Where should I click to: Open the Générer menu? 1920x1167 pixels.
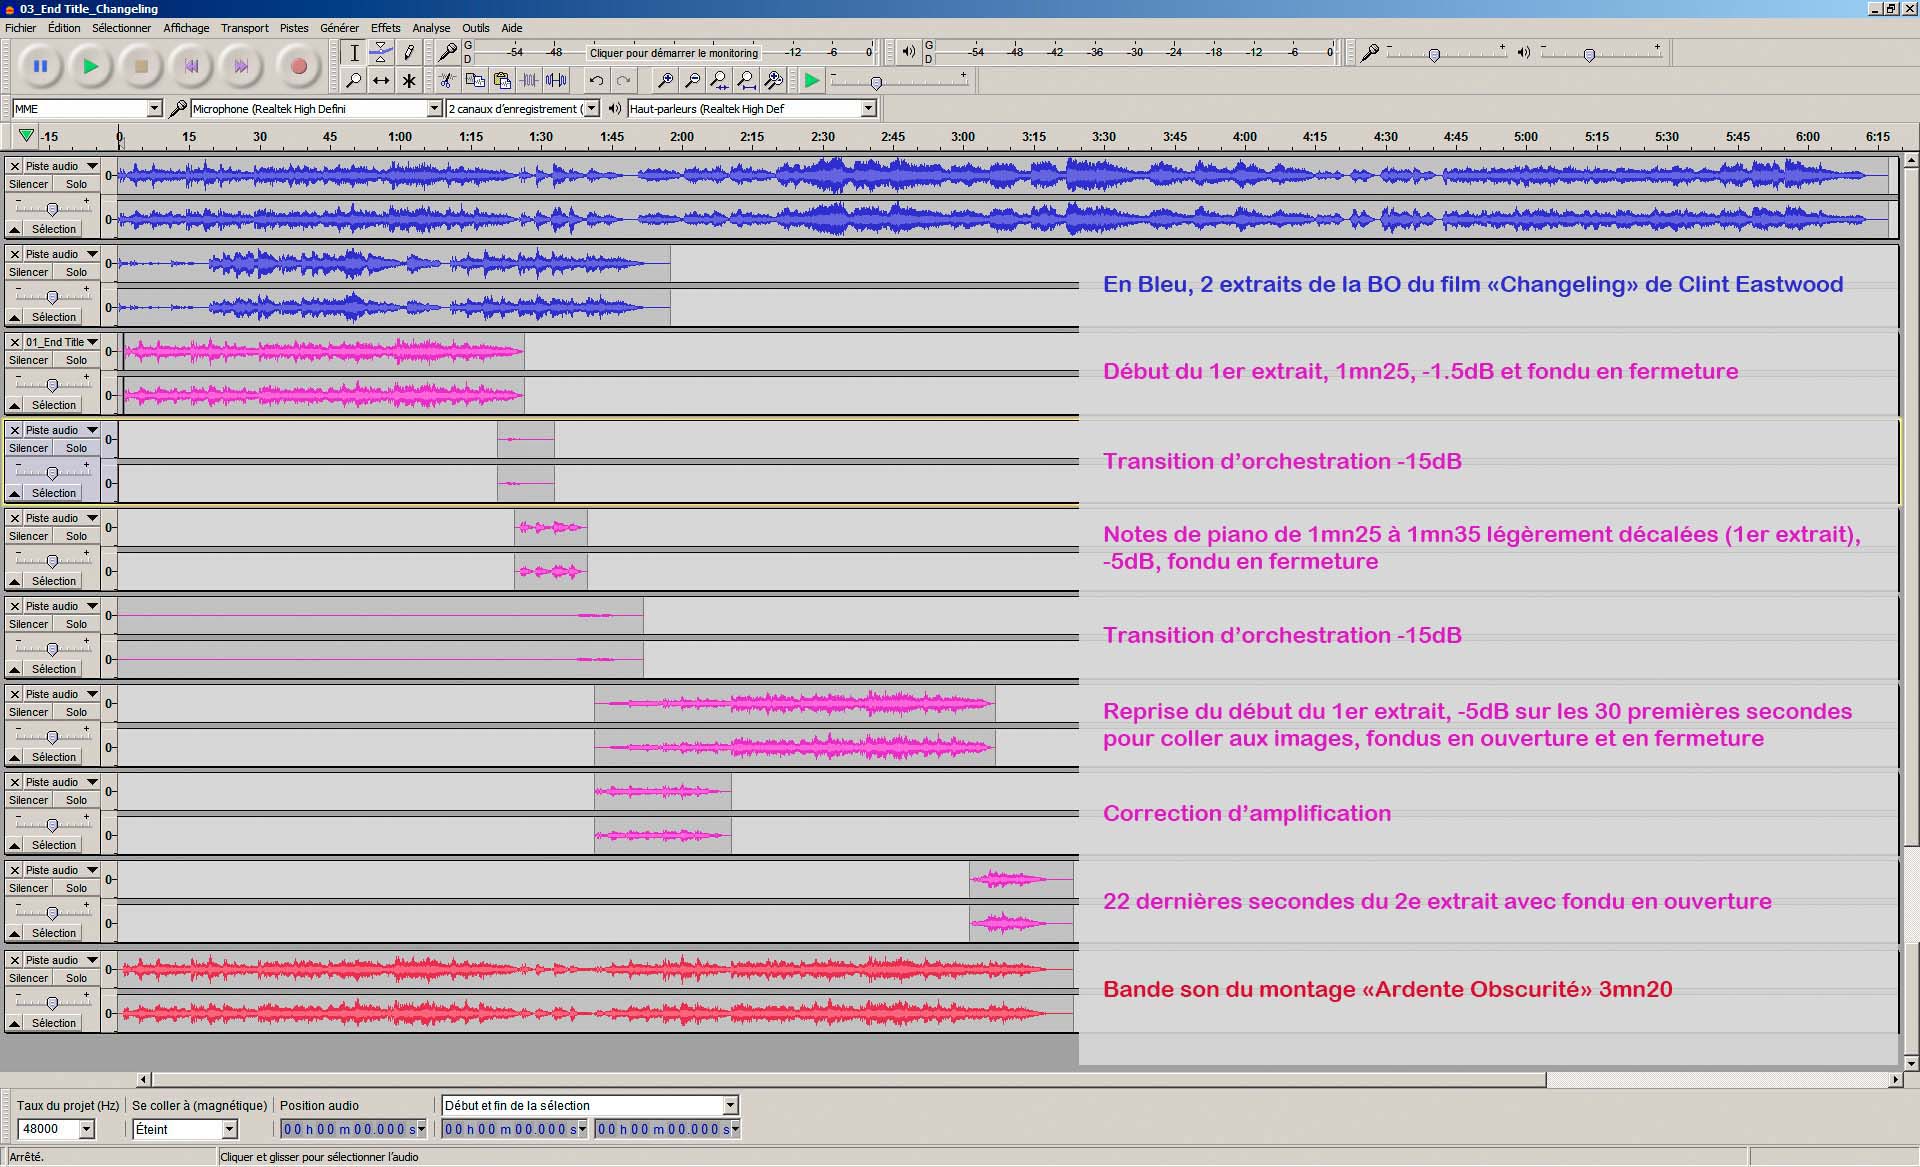point(339,28)
